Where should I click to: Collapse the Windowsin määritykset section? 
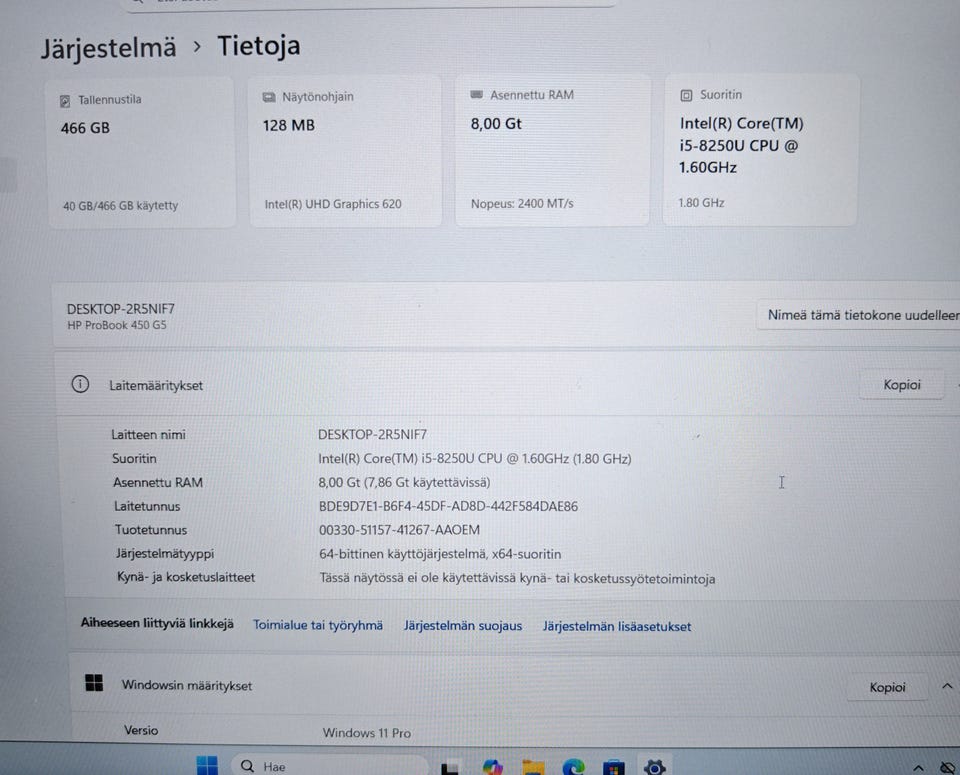(x=947, y=686)
